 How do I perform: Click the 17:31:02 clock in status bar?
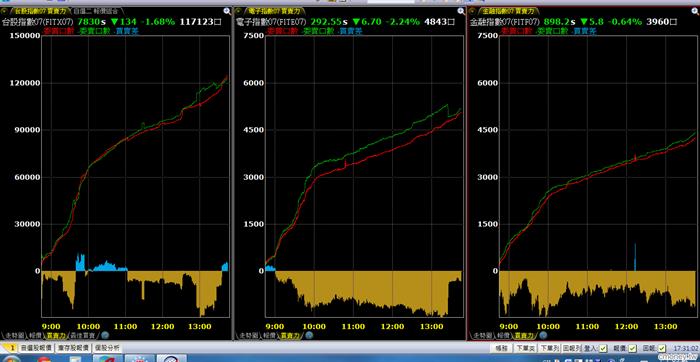pyautogui.click(x=686, y=348)
